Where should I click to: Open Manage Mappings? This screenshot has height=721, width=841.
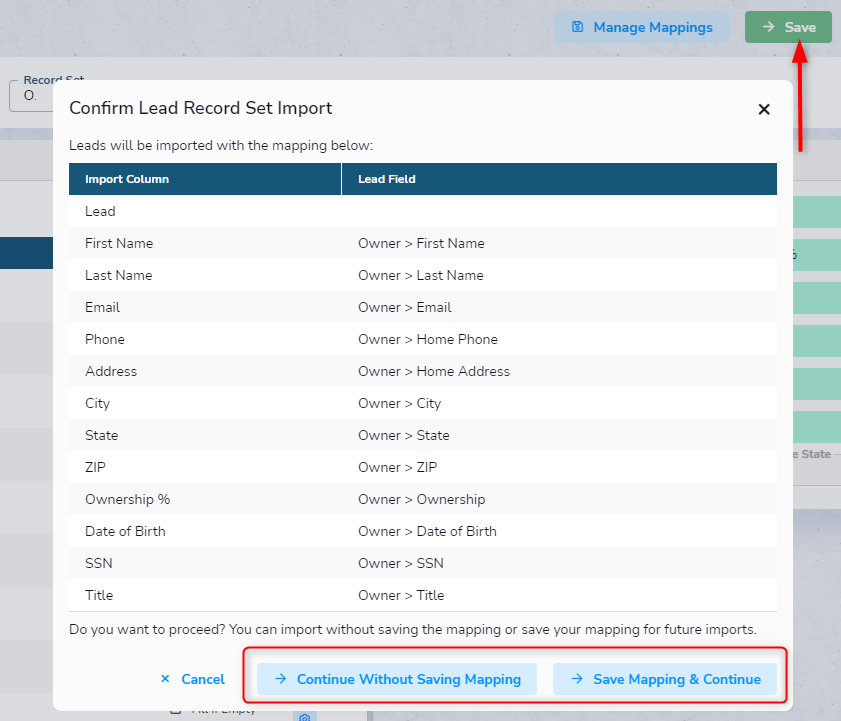(641, 27)
